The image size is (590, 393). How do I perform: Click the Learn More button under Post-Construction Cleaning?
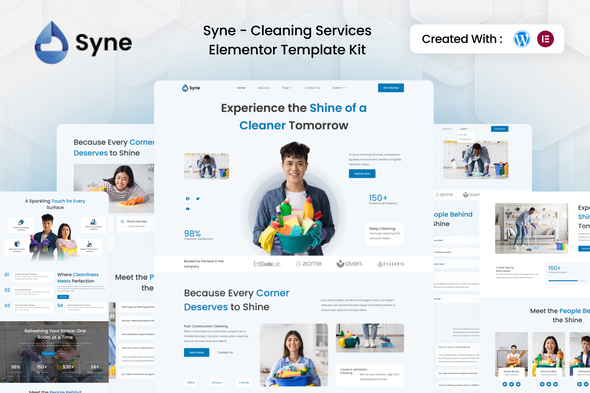(x=196, y=352)
